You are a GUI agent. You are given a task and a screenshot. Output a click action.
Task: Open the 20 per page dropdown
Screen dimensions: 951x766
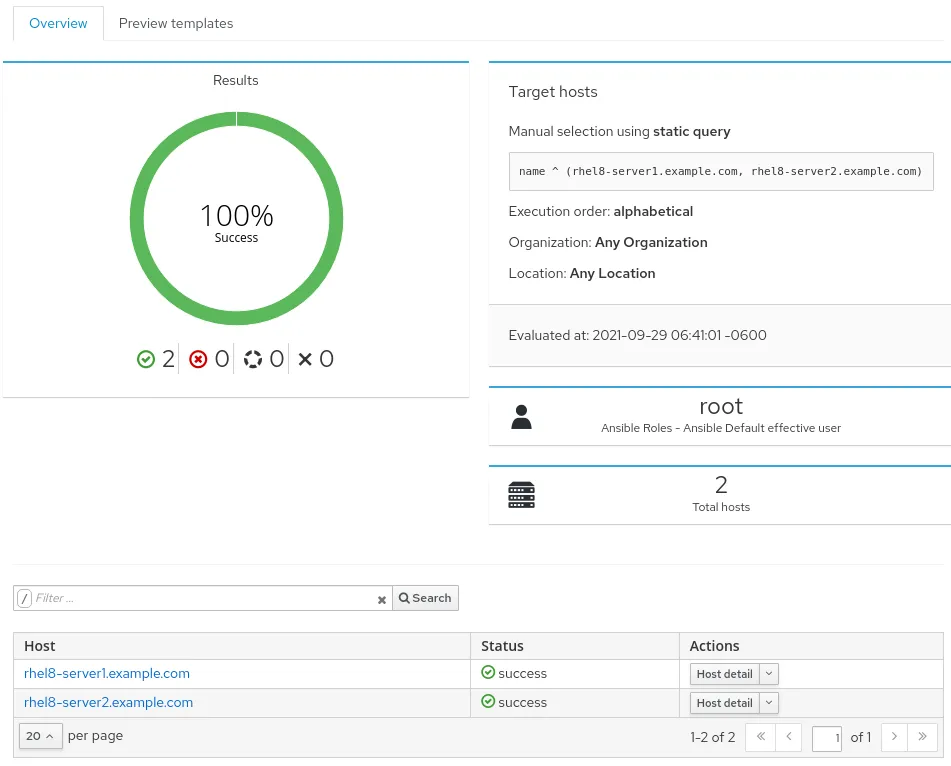pos(40,736)
